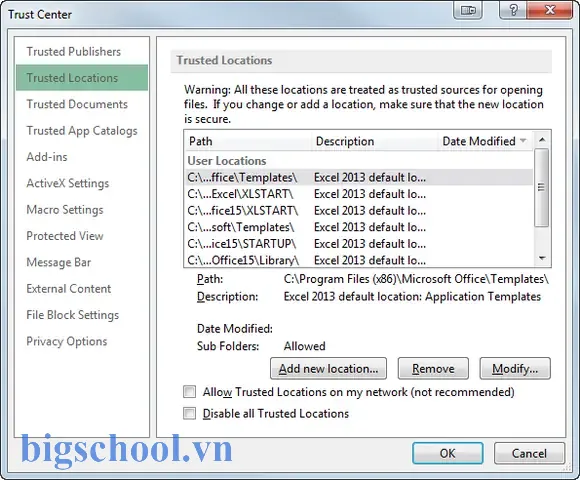This screenshot has height=480, width=580.
Task: Select the C:\...soft\Templates\ row
Action: [x=359, y=227]
